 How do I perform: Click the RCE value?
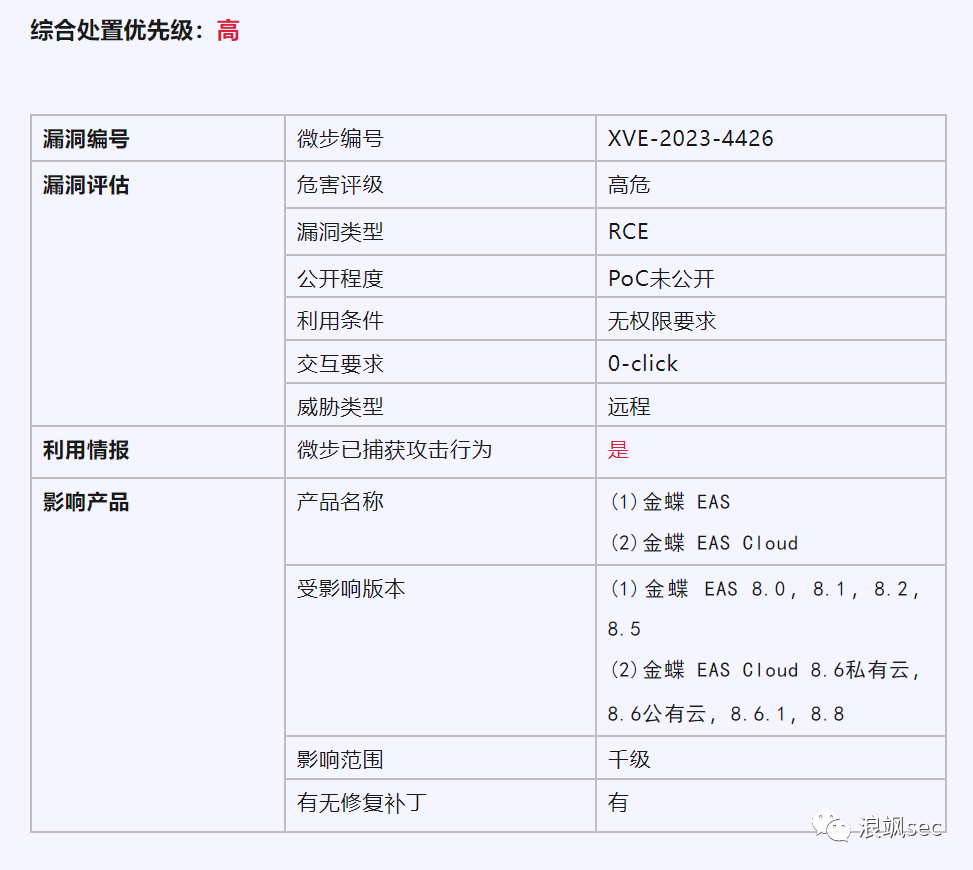tap(628, 231)
